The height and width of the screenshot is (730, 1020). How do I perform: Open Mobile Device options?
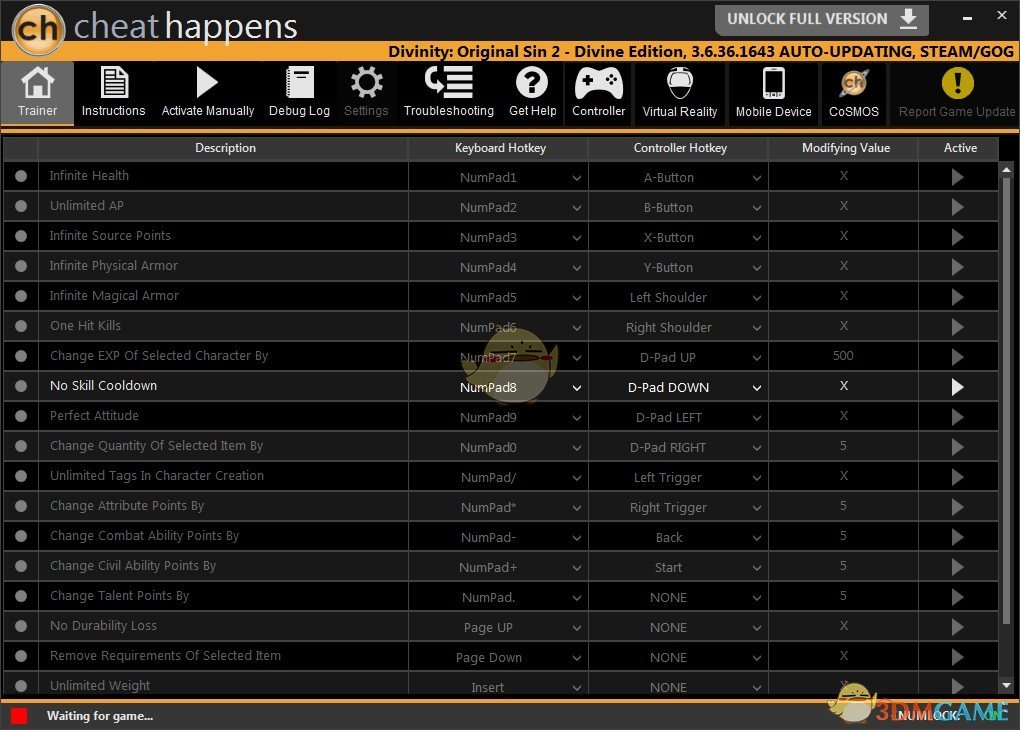click(773, 92)
